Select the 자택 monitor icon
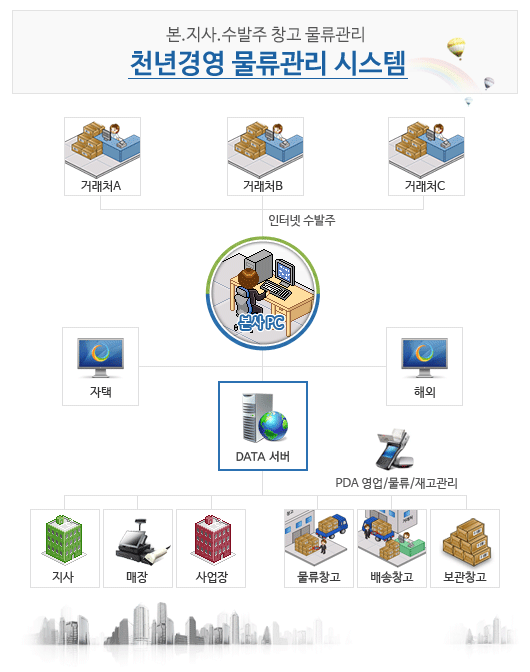The height and width of the screenshot is (672, 530). [101, 358]
